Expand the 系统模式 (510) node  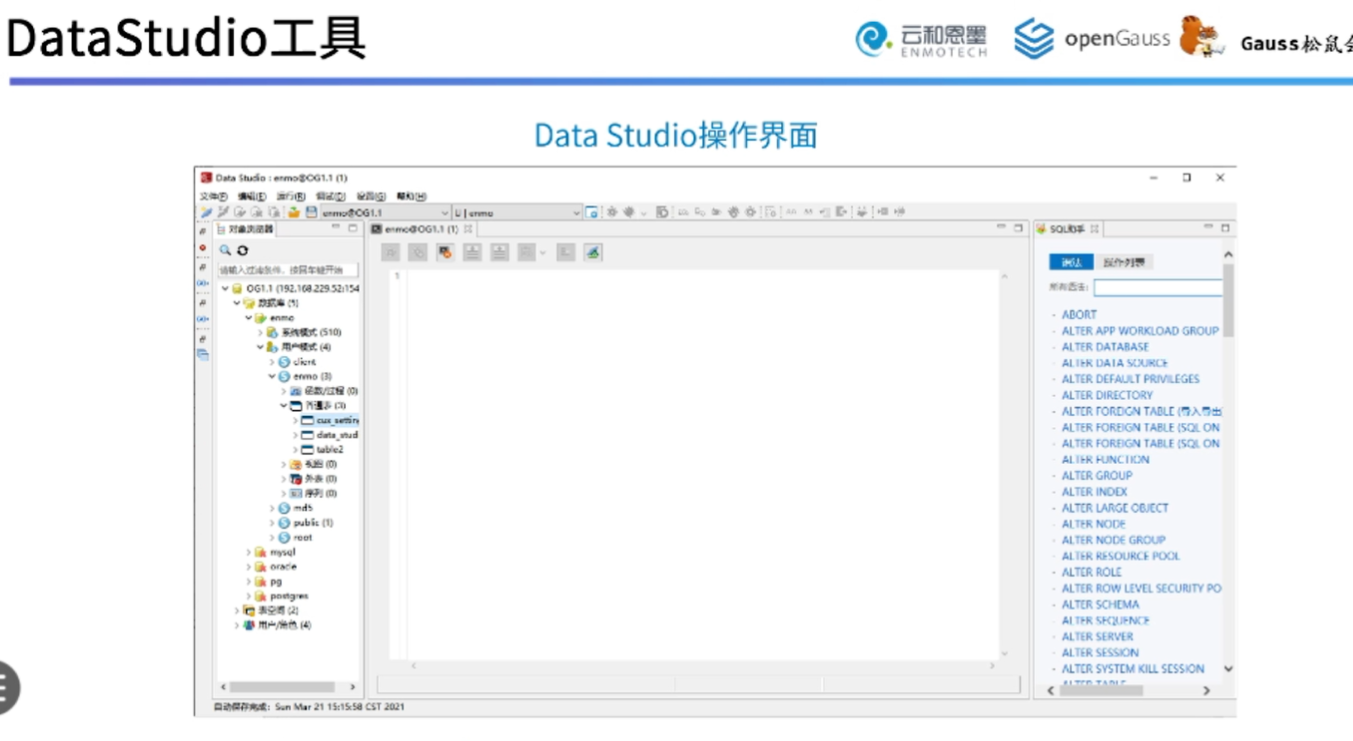coord(260,332)
